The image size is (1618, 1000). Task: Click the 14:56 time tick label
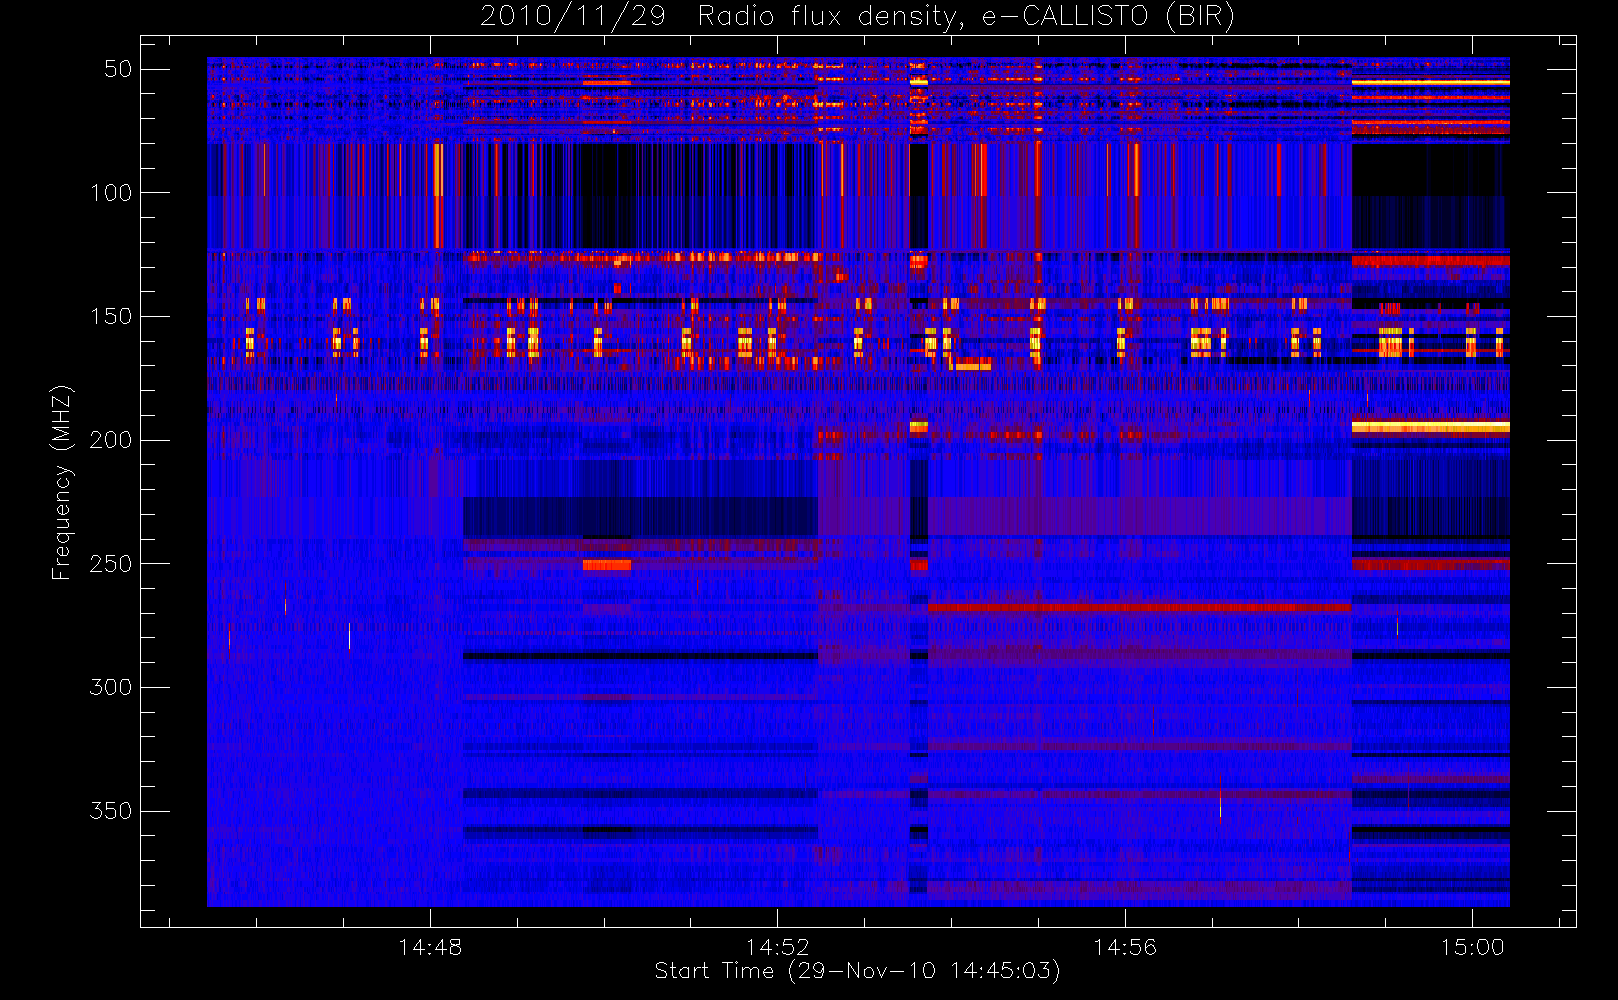point(1125,947)
